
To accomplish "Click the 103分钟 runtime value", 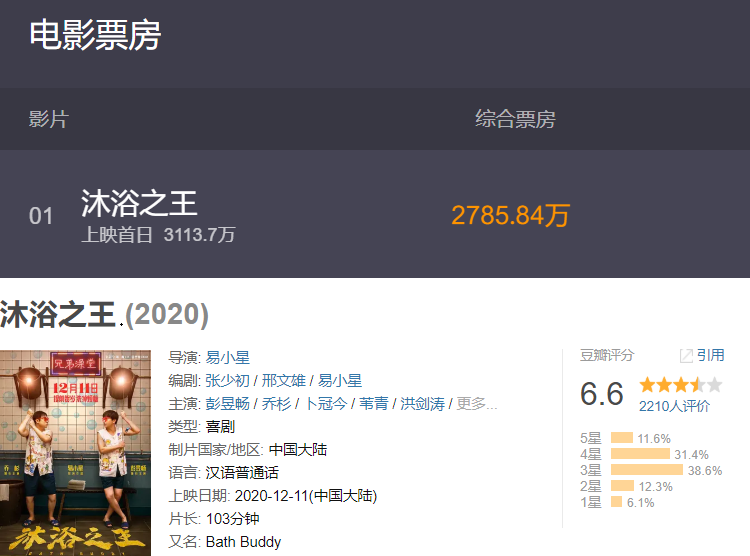I will pyautogui.click(x=232, y=519).
